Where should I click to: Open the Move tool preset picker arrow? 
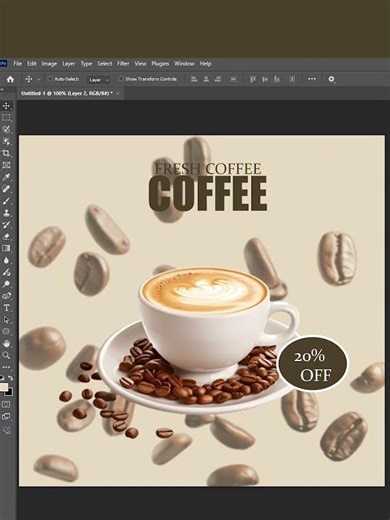pos(39,79)
